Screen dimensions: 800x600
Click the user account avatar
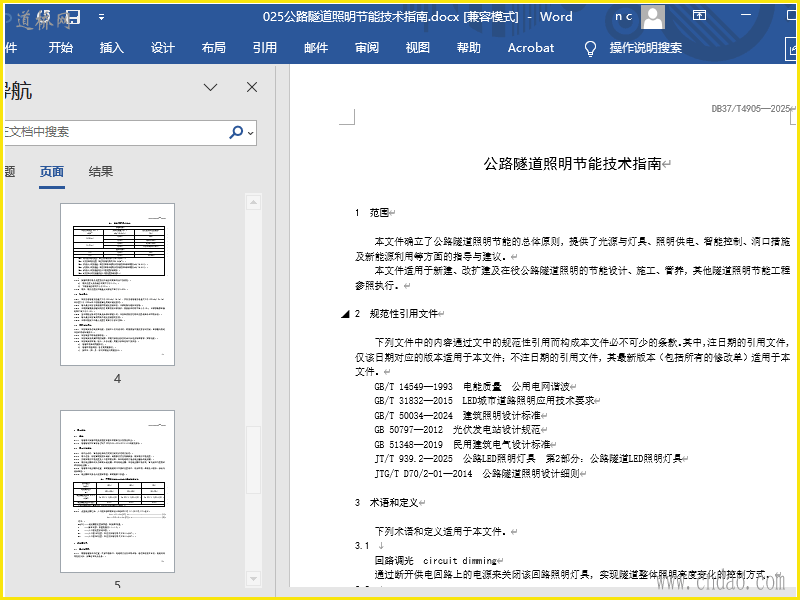pyautogui.click(x=653, y=17)
